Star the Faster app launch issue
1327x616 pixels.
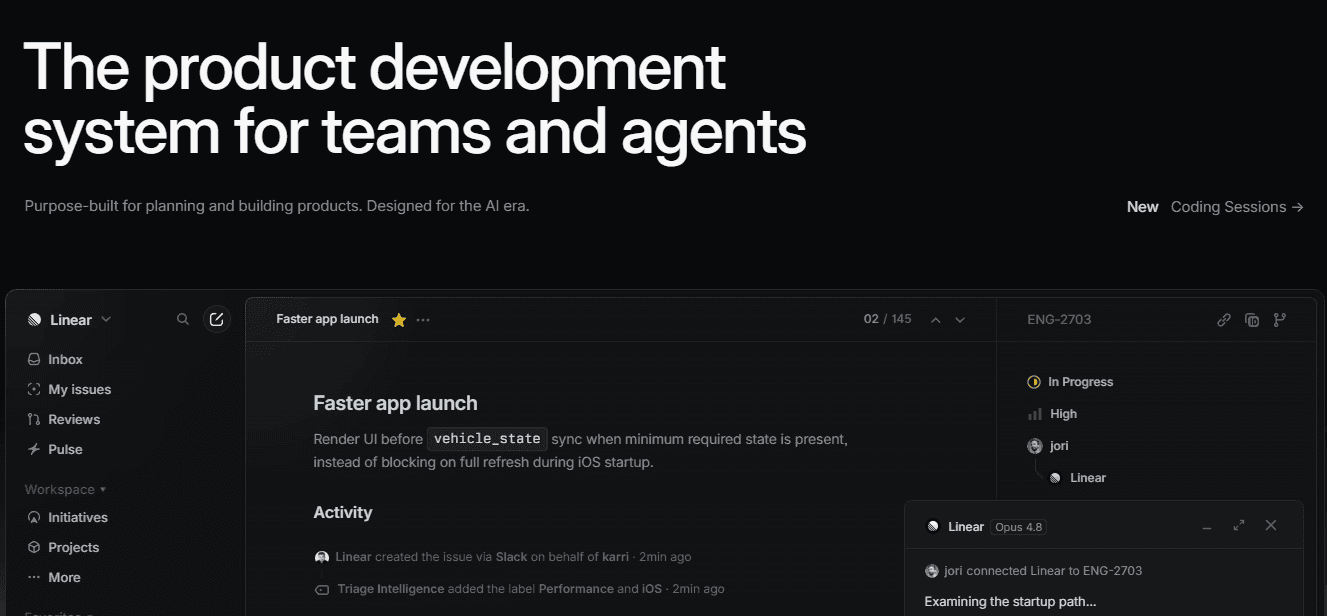(x=399, y=320)
